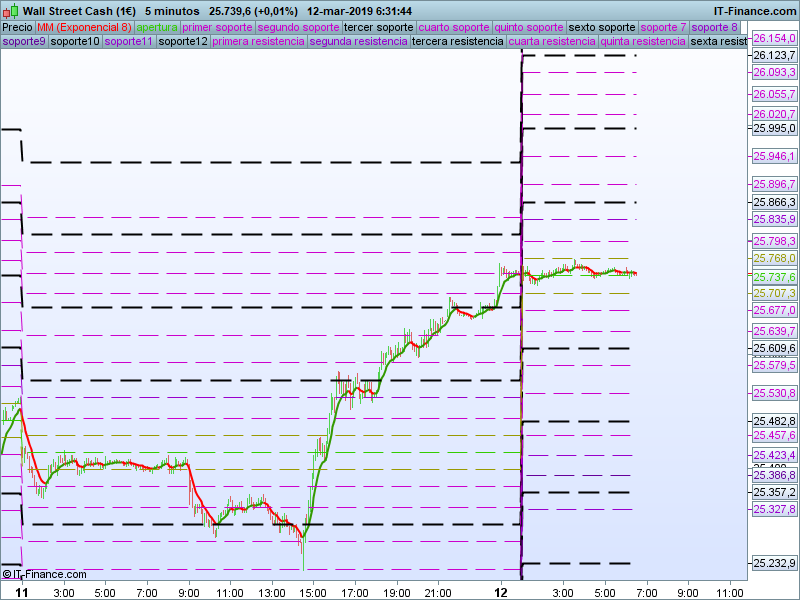Click the segundo soporte legend label
The image size is (800, 600).
298,27
